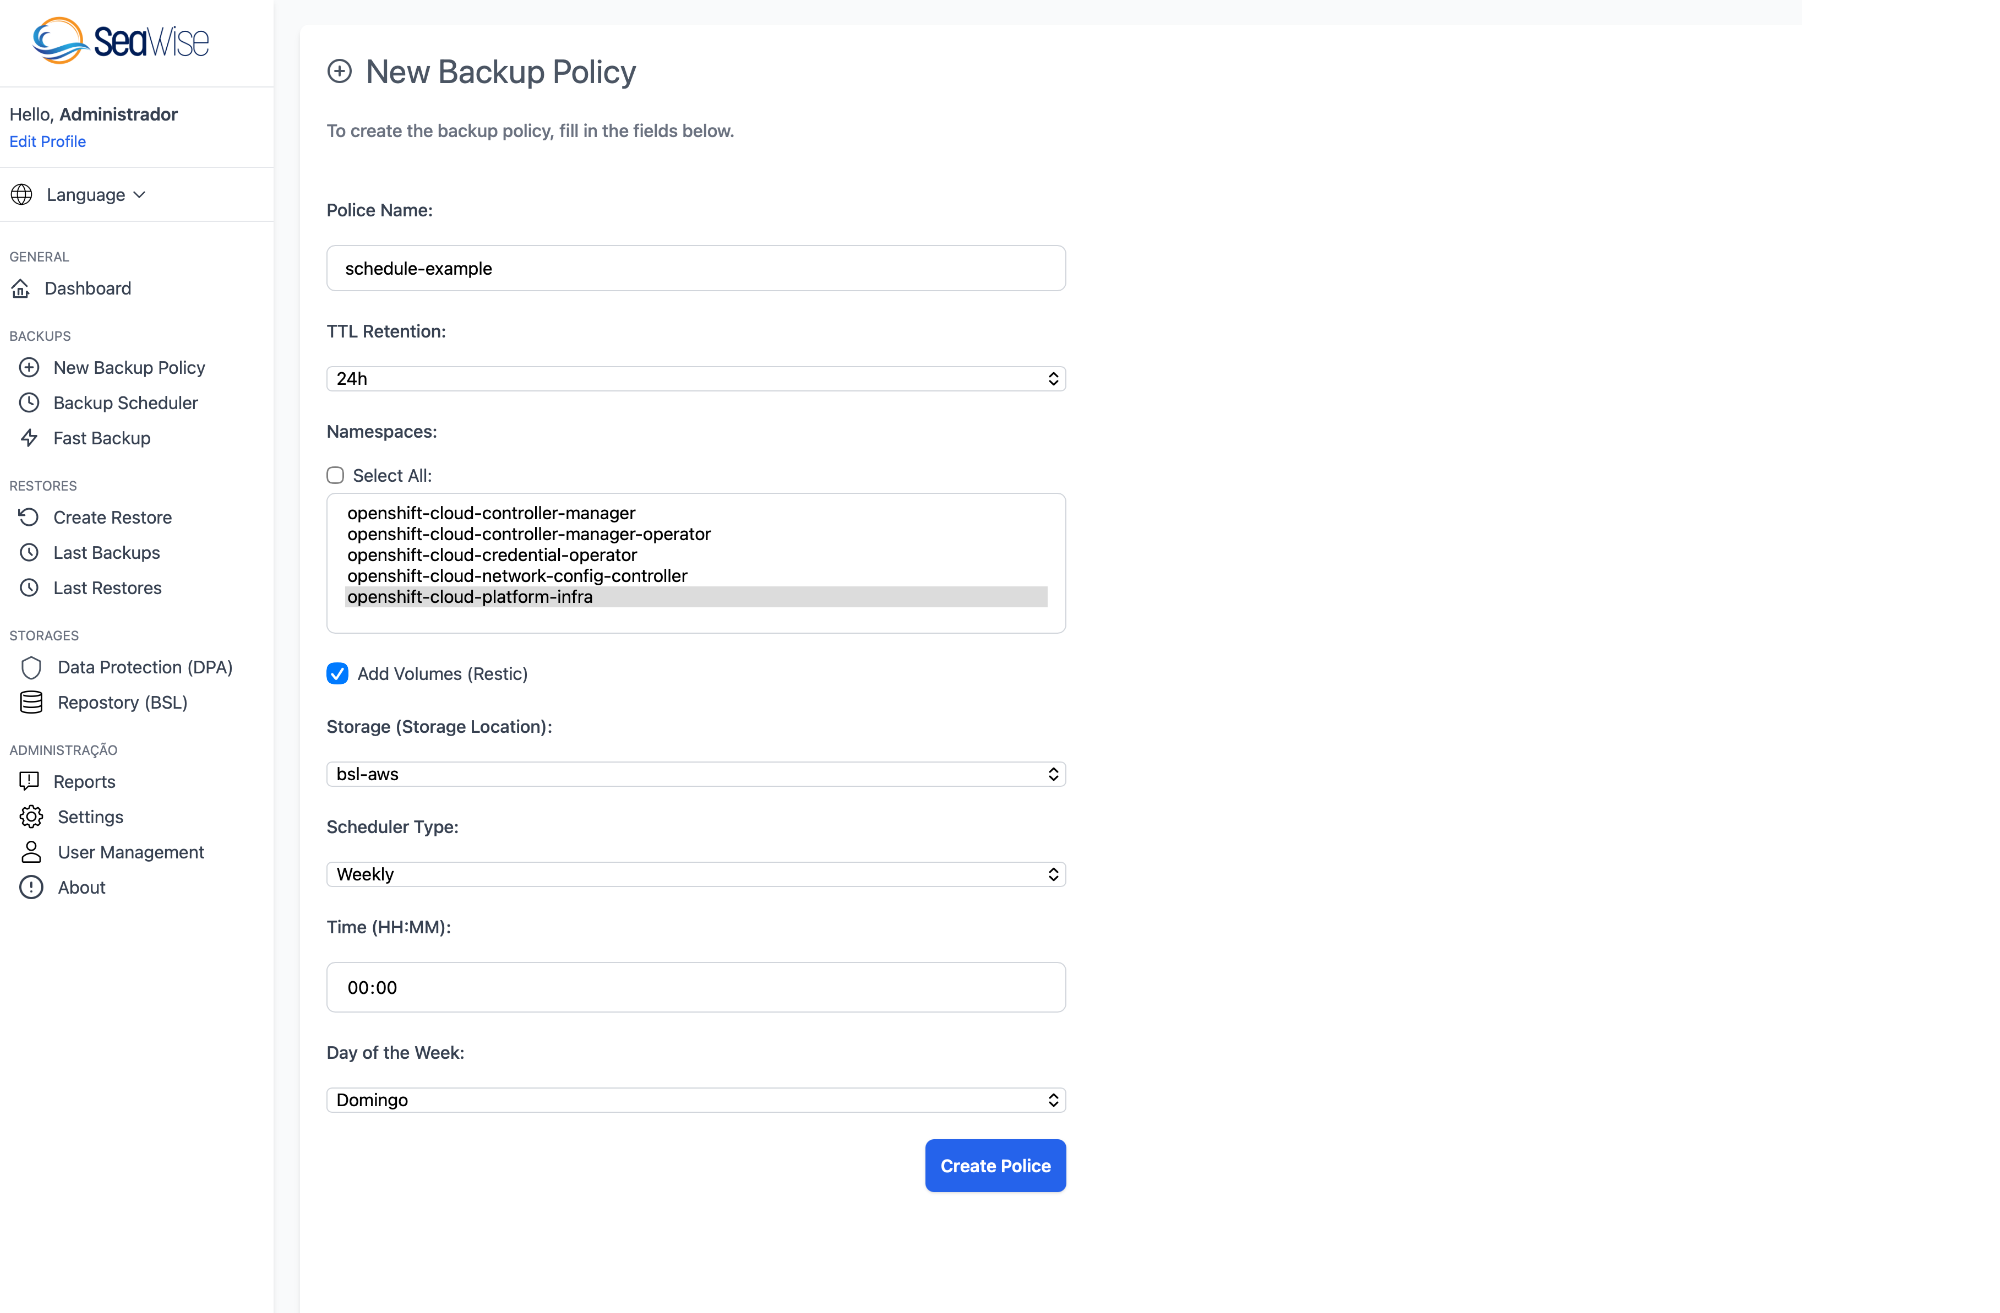2000x1313 pixels.
Task: Click the Create Police button
Action: (994, 1165)
